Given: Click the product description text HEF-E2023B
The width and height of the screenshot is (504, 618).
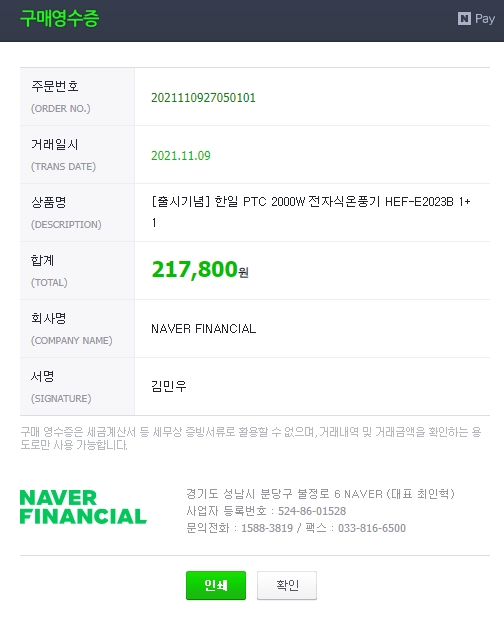Looking at the screenshot, I should [x=419, y=202].
